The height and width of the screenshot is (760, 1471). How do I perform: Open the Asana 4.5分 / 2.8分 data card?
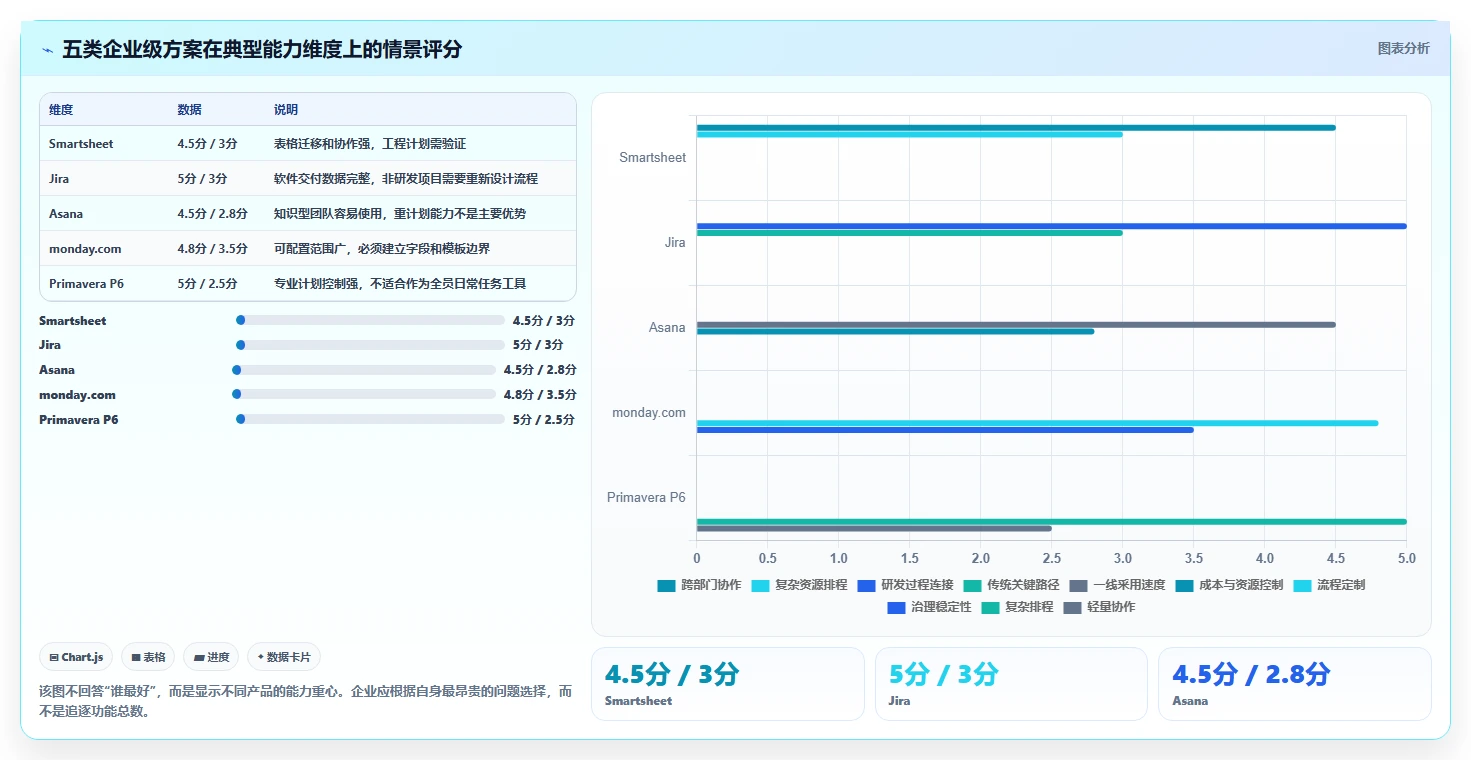click(x=1295, y=684)
